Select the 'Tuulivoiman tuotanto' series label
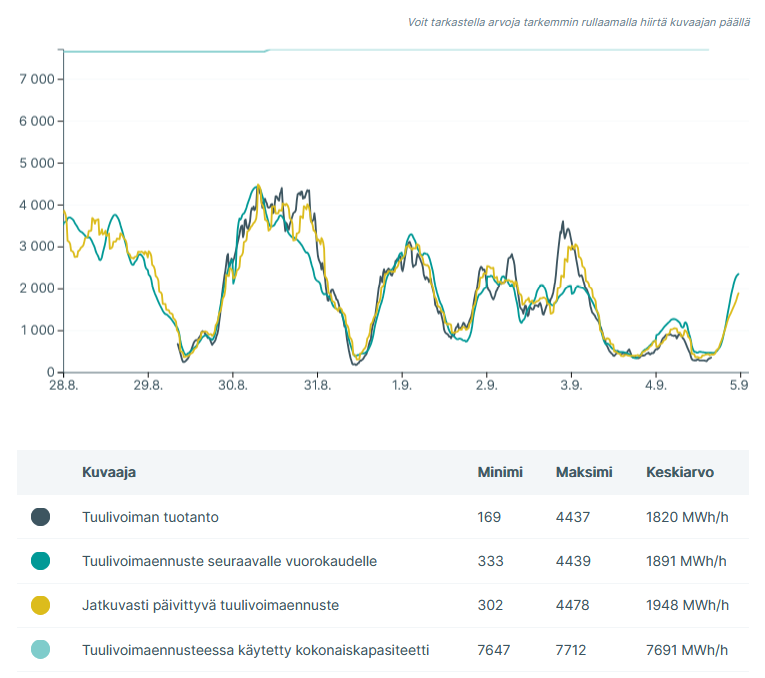Viewport: 765px width, 678px height. click(x=150, y=517)
